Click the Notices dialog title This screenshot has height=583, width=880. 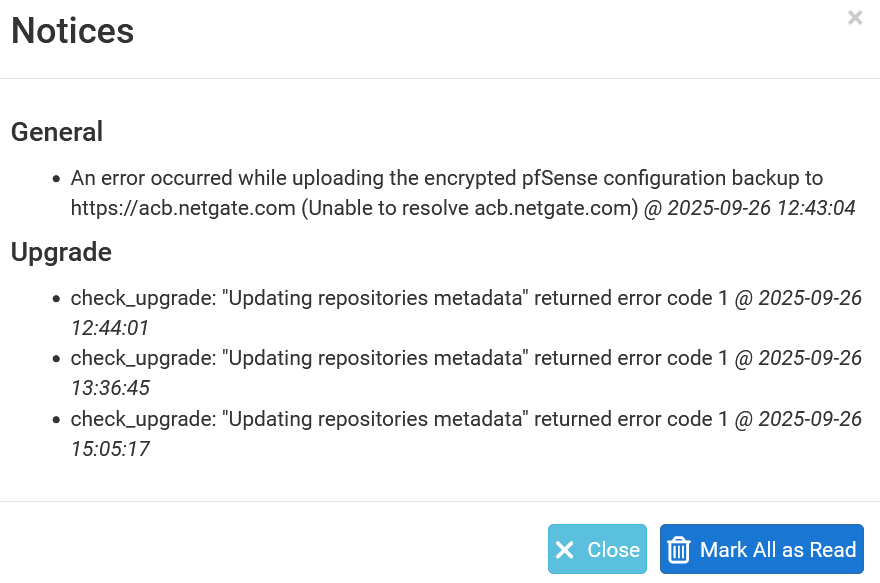pos(72,31)
